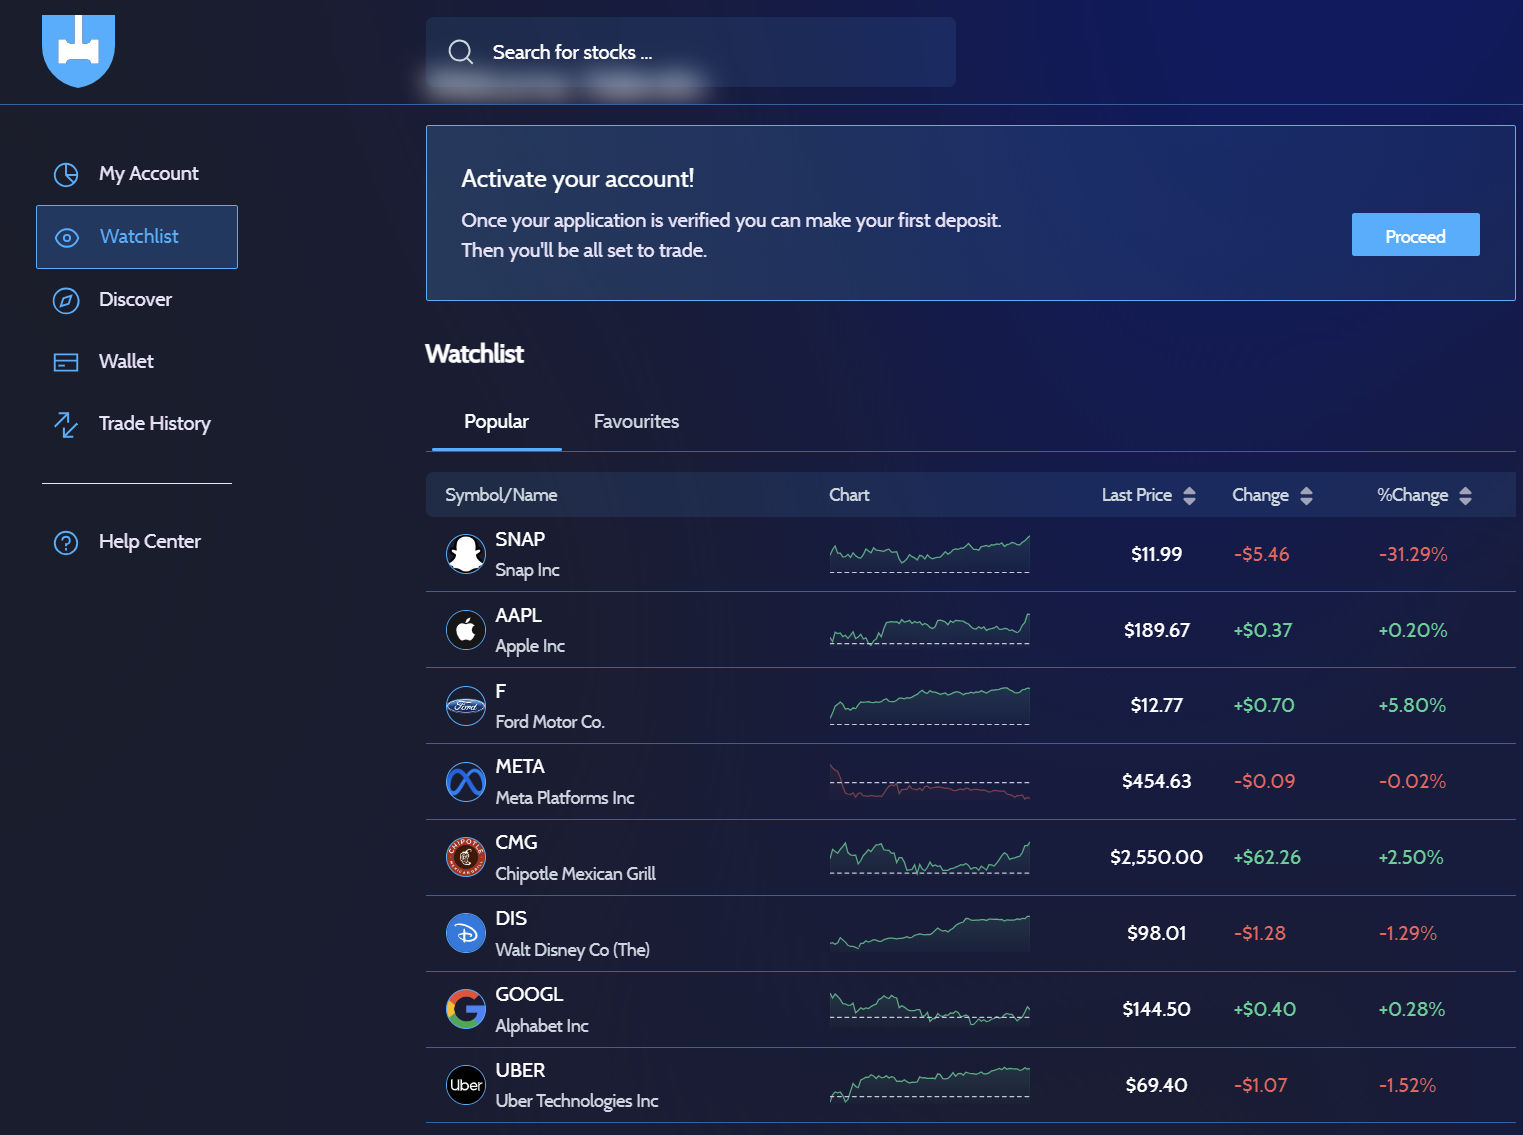Click the Watchlist eye icon
Image resolution: width=1523 pixels, height=1135 pixels.
pyautogui.click(x=67, y=238)
